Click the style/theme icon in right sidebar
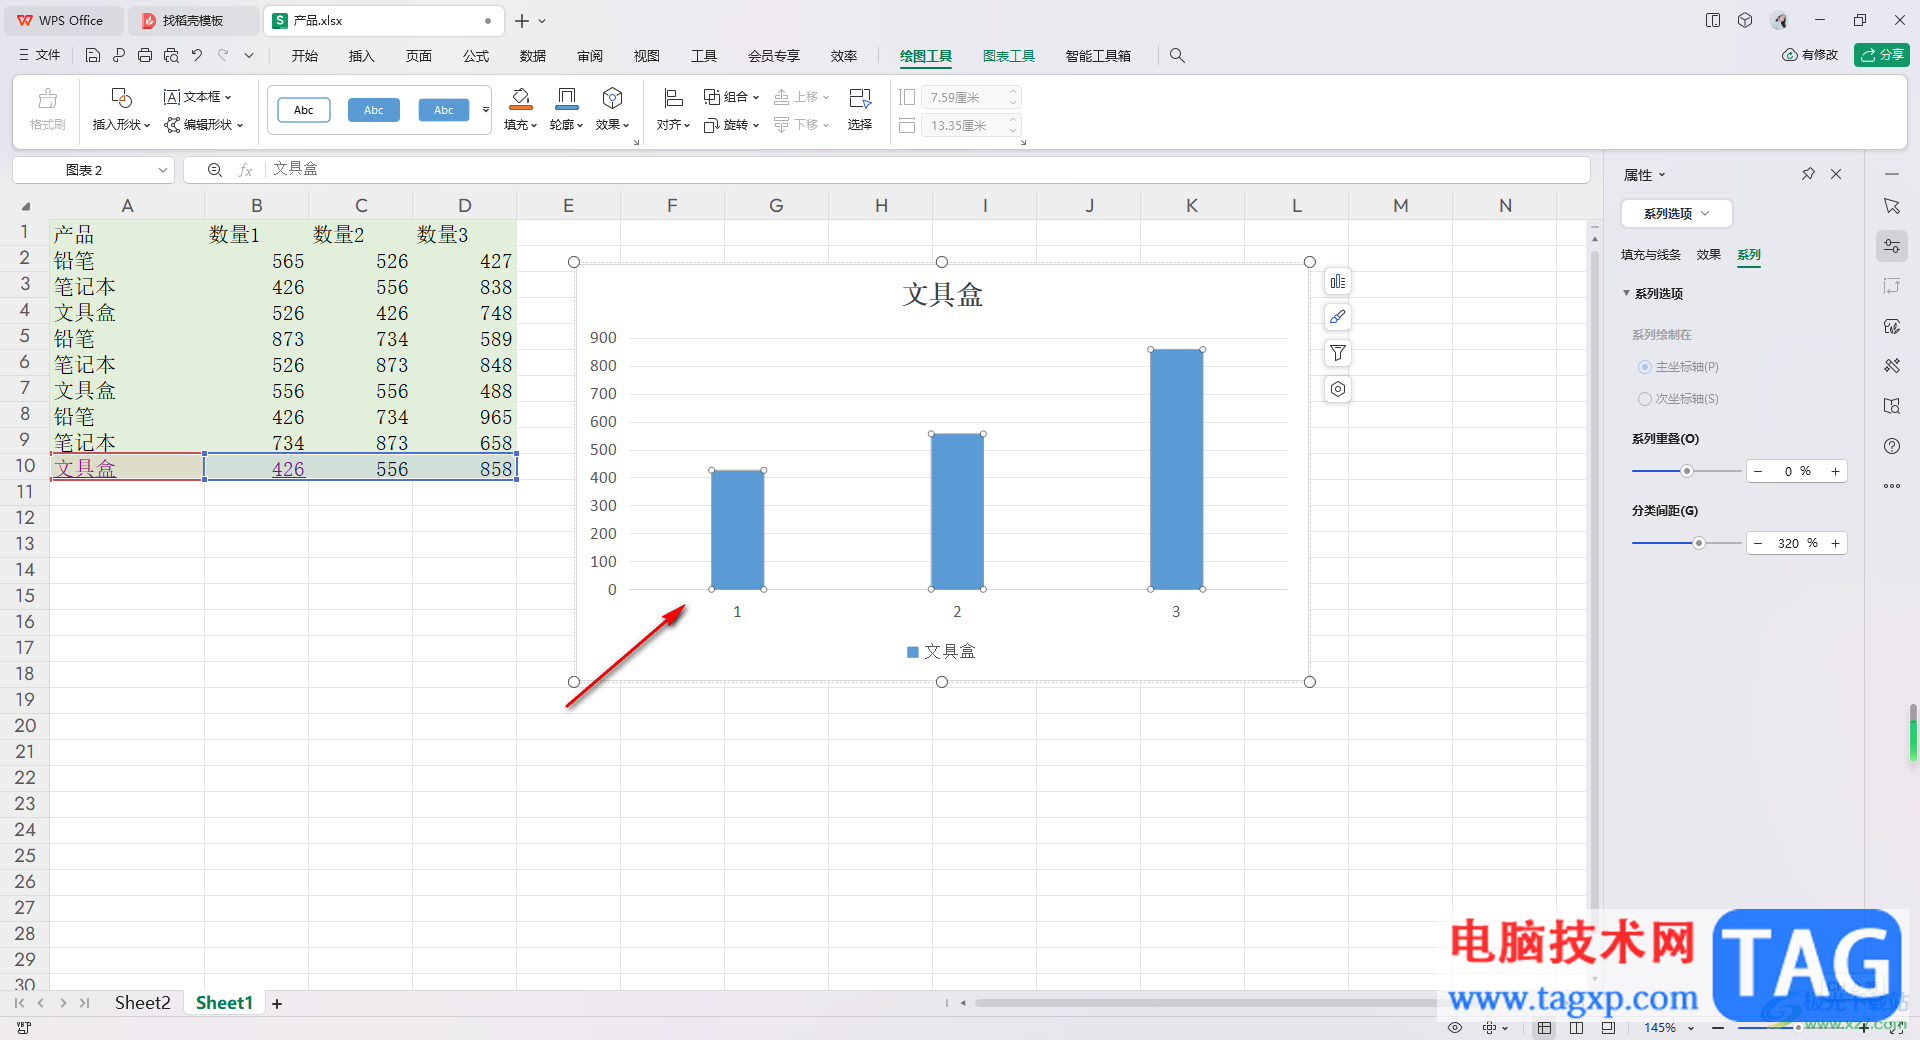This screenshot has width=1920, height=1040. (x=1892, y=326)
